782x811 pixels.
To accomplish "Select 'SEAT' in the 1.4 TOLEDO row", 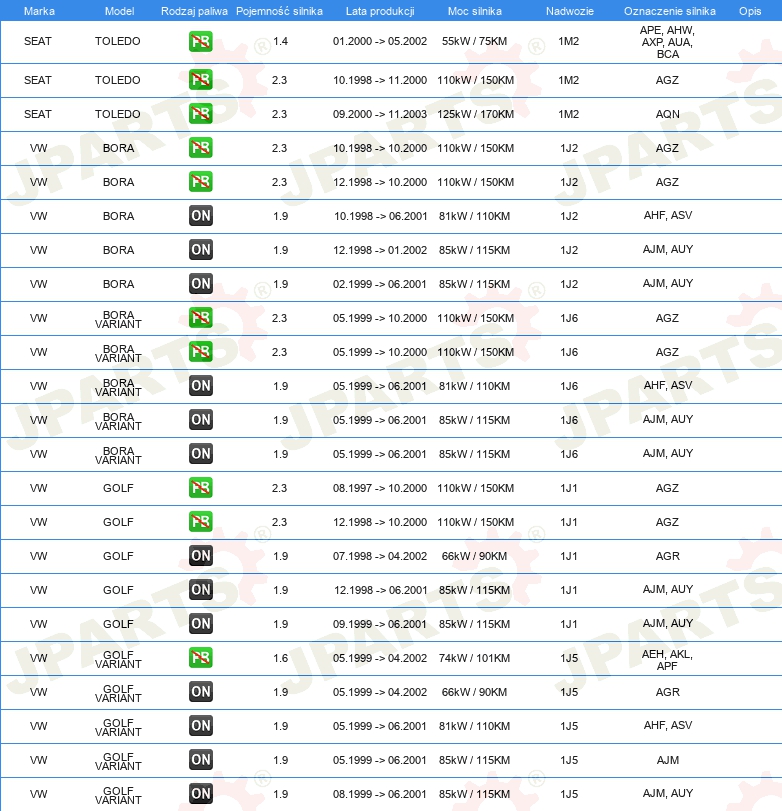I will point(38,41).
